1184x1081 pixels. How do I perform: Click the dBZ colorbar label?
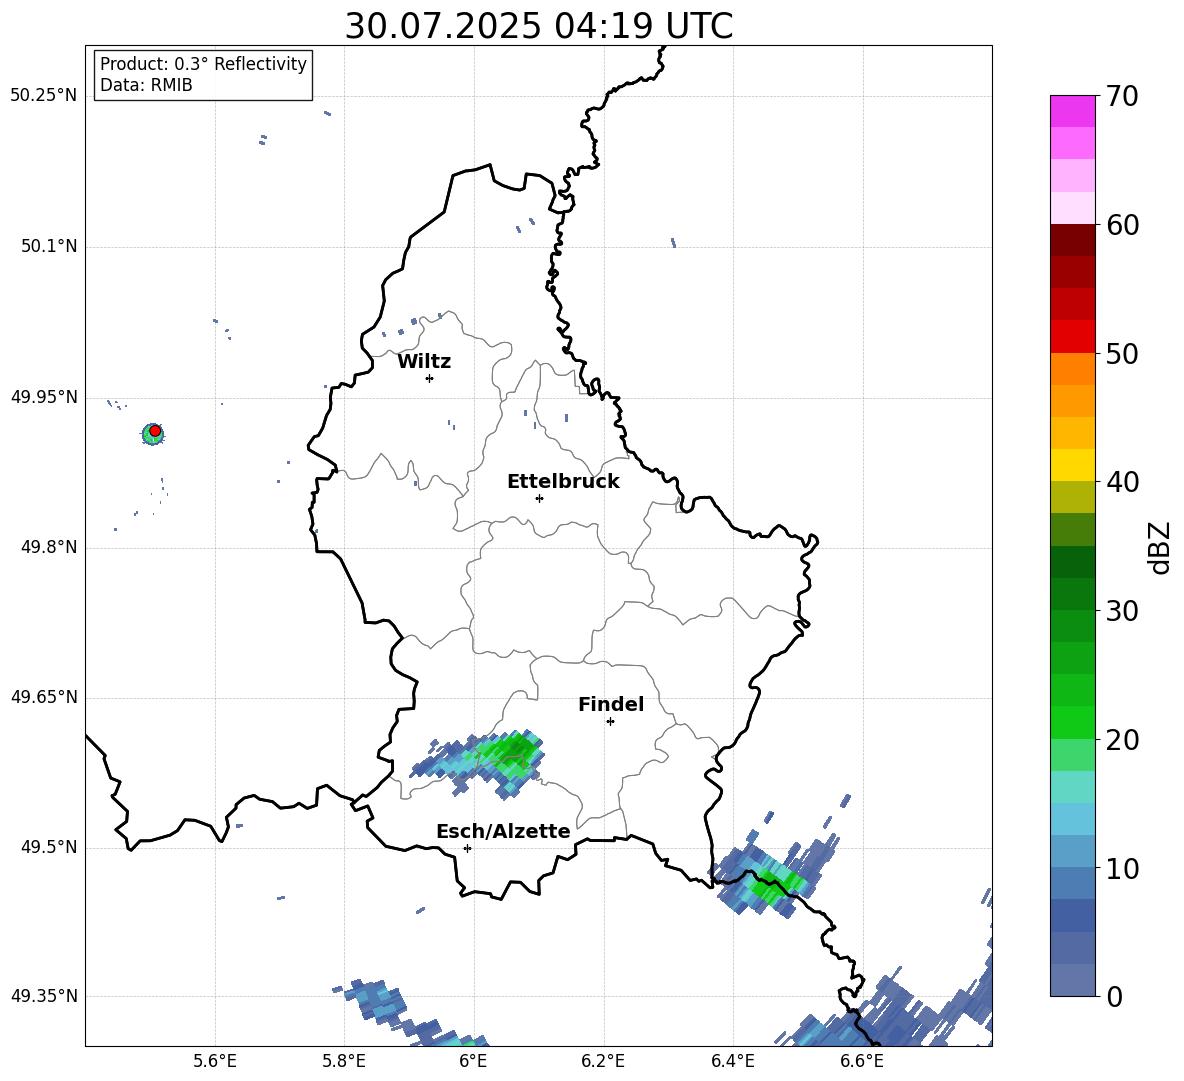coord(1159,547)
